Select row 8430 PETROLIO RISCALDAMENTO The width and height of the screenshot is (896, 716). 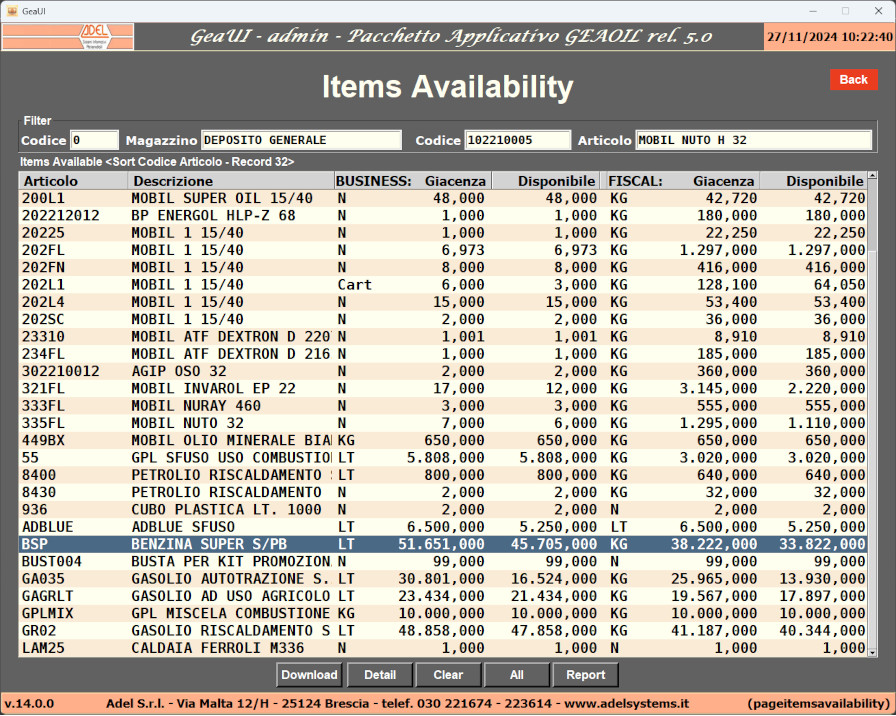click(x=443, y=492)
